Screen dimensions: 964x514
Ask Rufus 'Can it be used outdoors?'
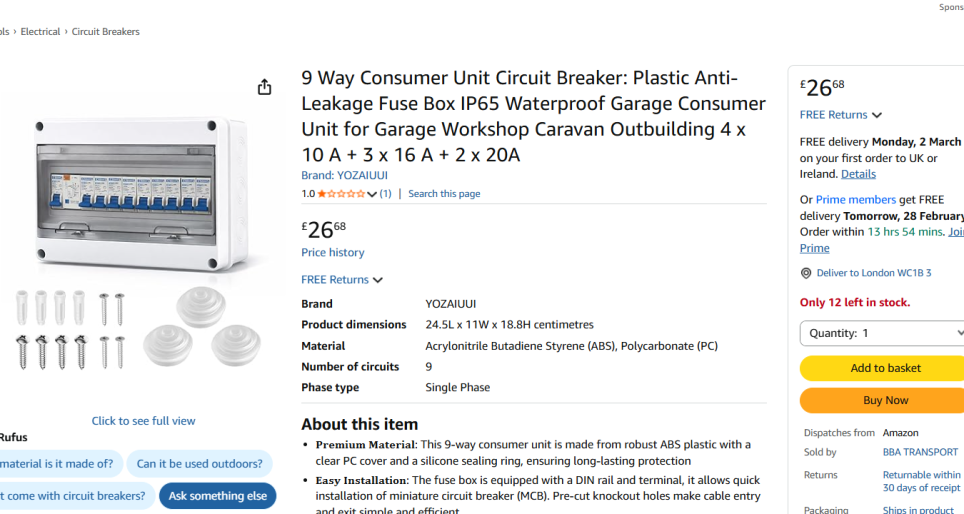click(x=199, y=464)
